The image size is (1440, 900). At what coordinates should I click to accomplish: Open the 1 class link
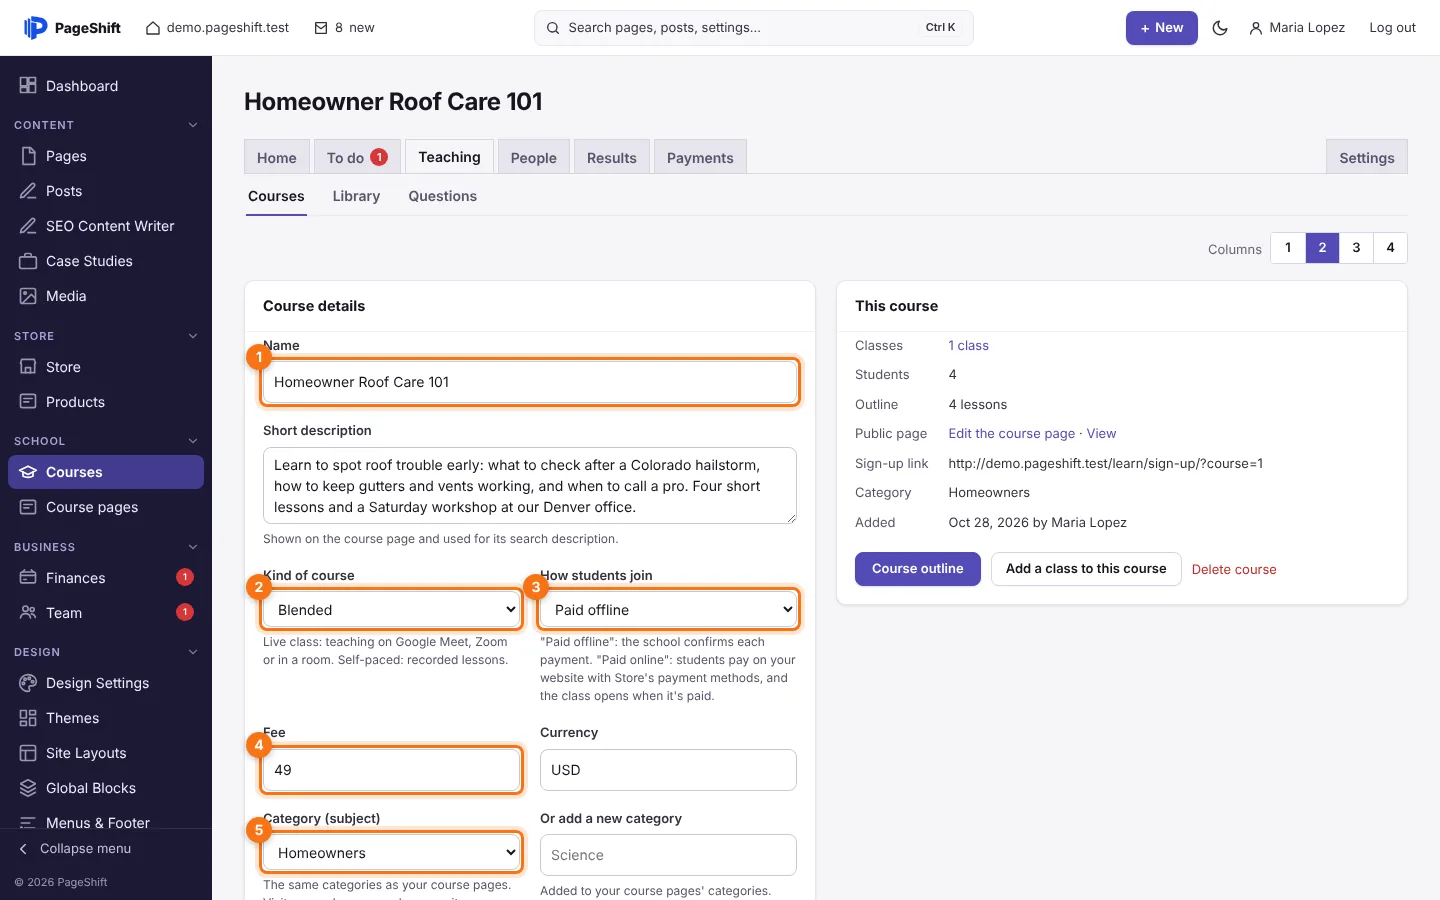pyautogui.click(x=969, y=346)
